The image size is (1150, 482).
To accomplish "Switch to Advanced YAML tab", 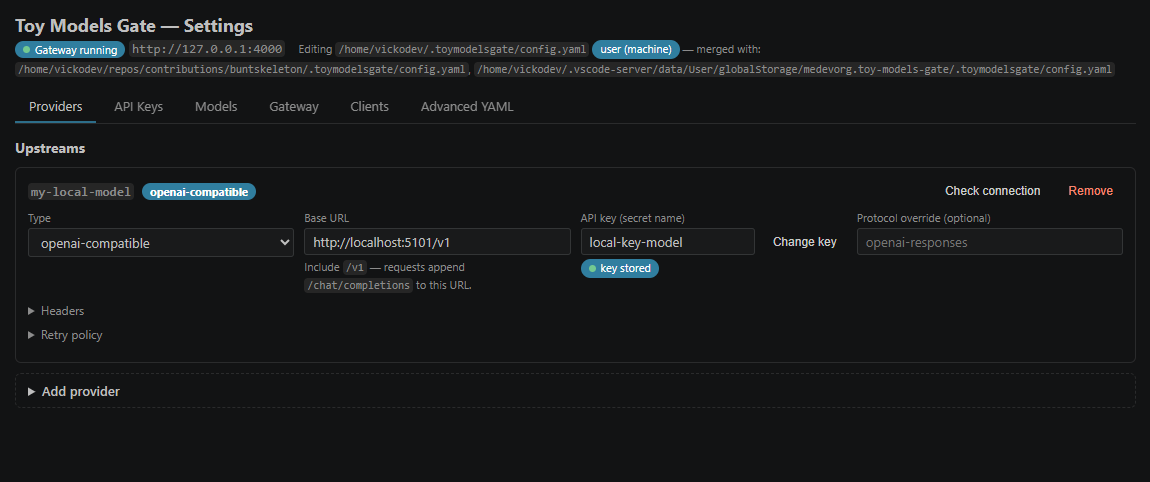I will (x=467, y=106).
